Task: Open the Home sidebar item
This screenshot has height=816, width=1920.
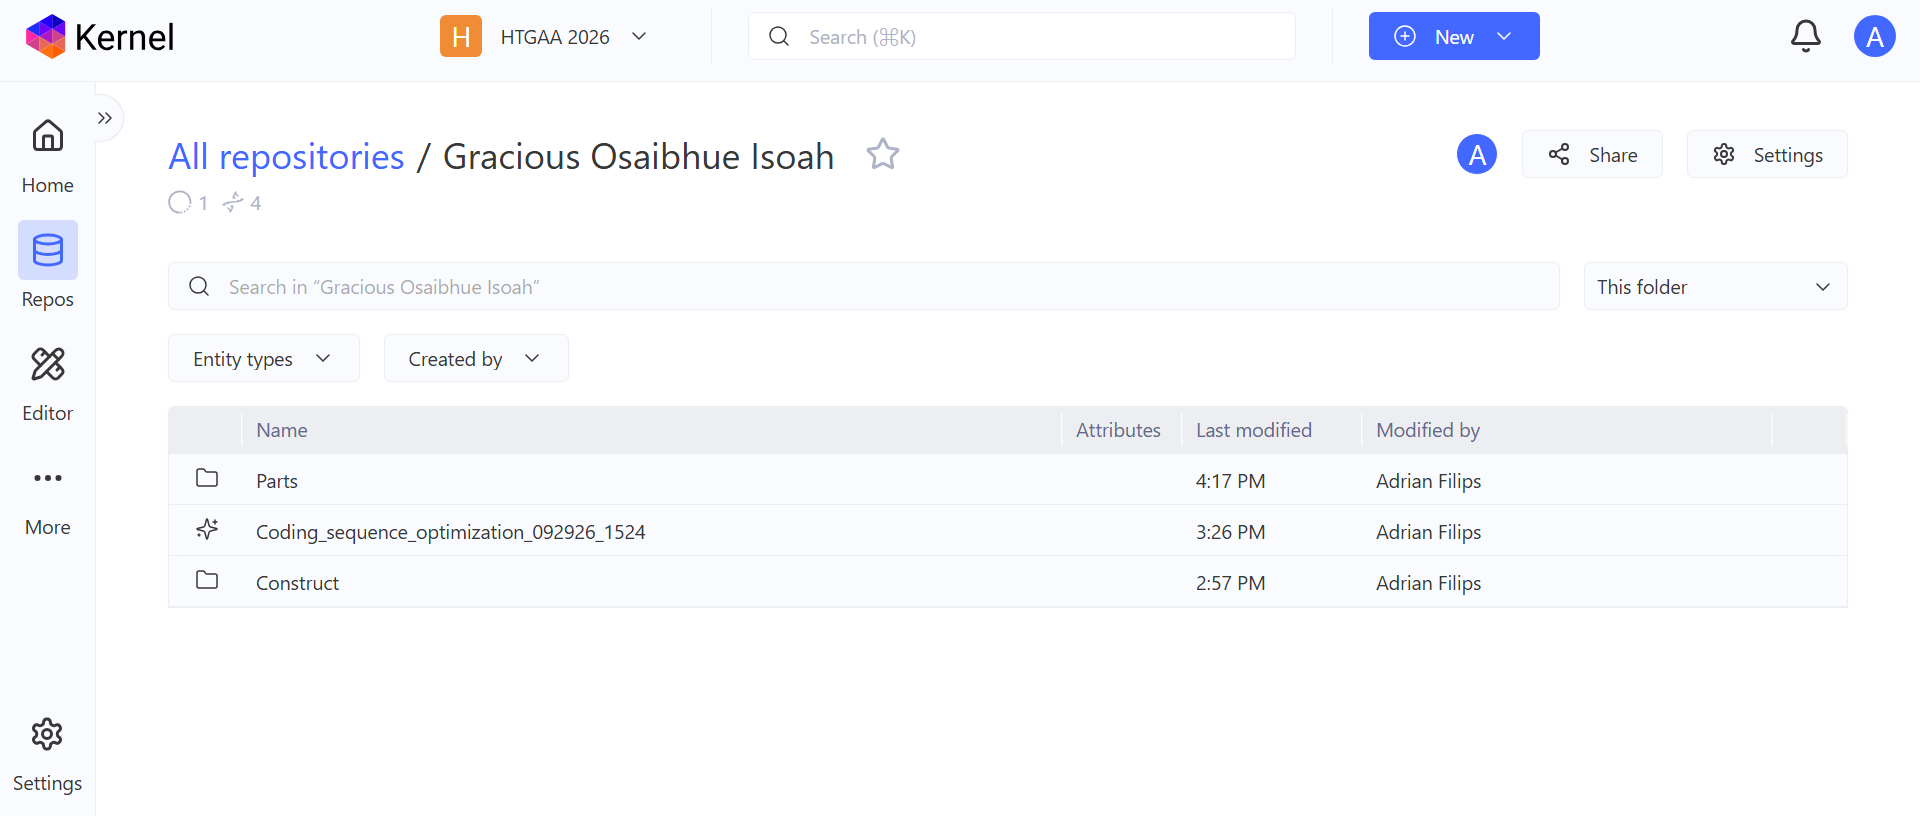Action: click(x=47, y=156)
